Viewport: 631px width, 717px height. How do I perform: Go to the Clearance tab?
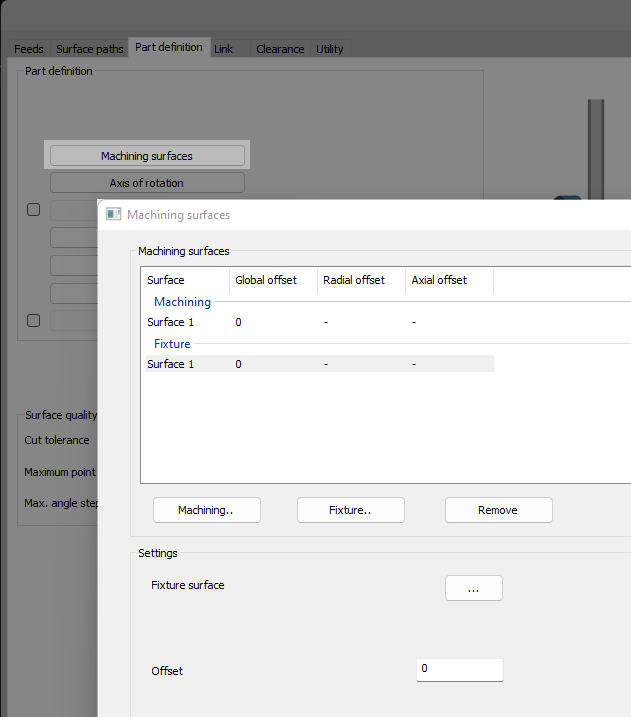tap(280, 49)
